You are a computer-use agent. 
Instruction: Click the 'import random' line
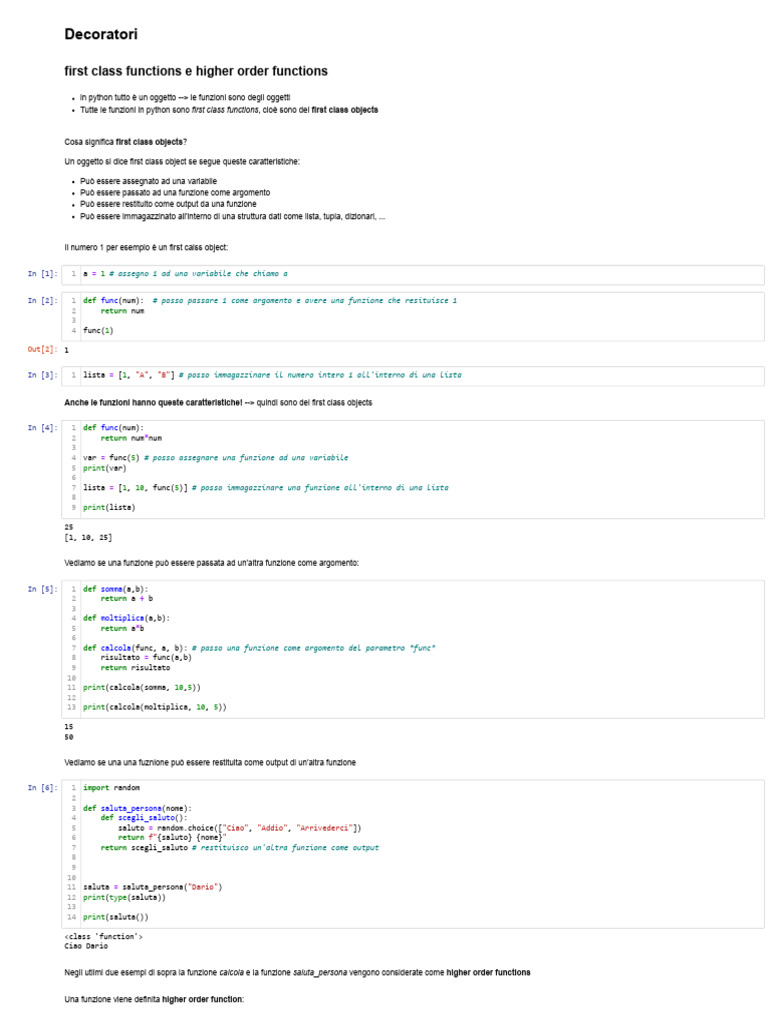[x=111, y=788]
